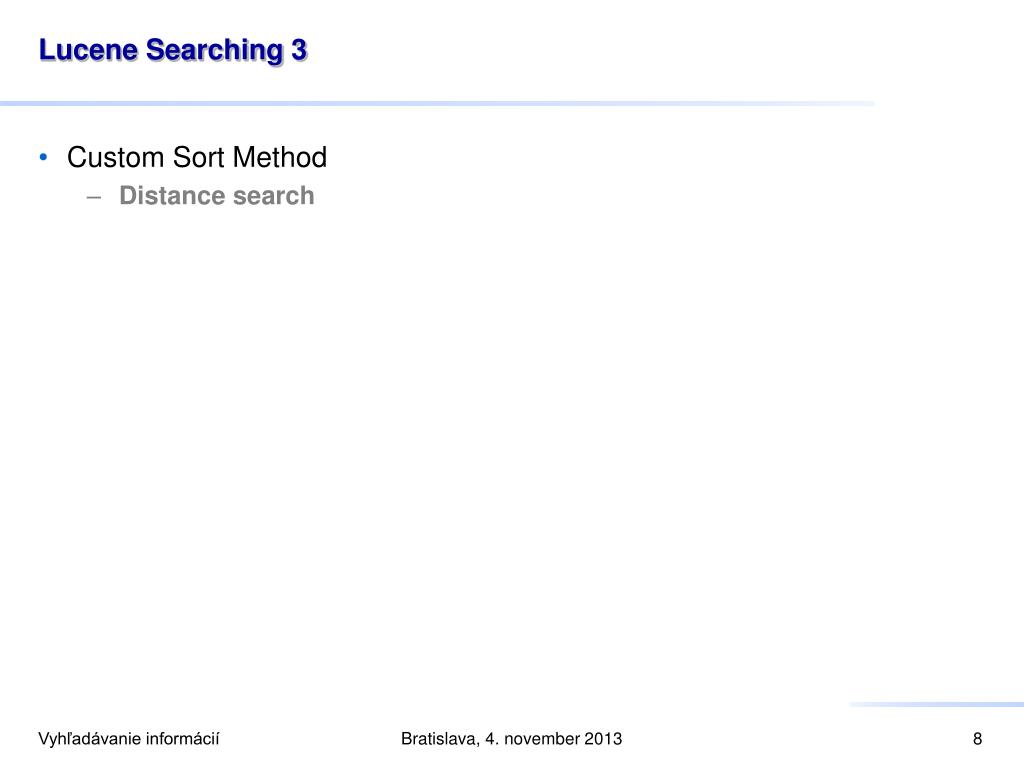The height and width of the screenshot is (768, 1024).
Task: Click the blue bullet dot before Custom
Action: (x=44, y=157)
